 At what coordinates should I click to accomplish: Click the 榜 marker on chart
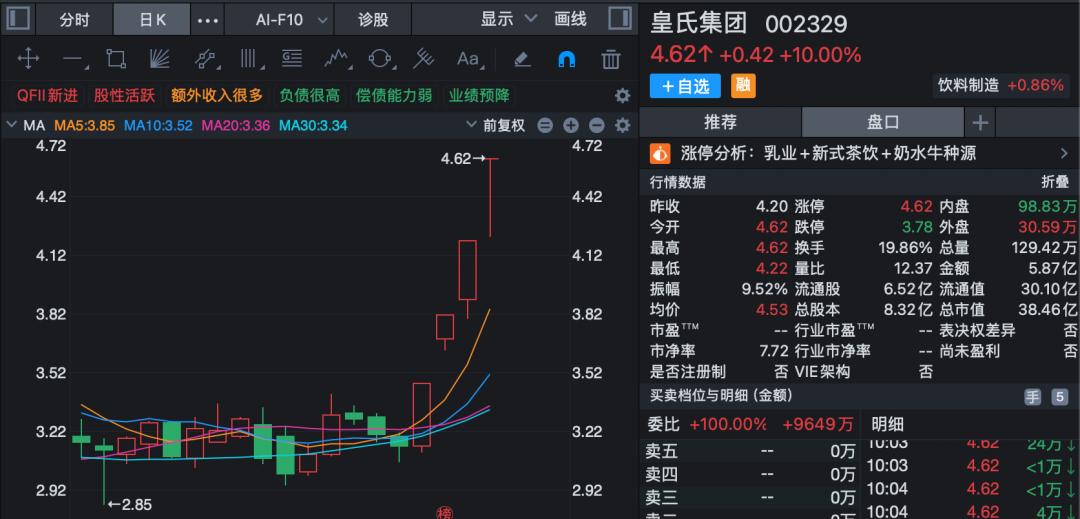(x=446, y=512)
